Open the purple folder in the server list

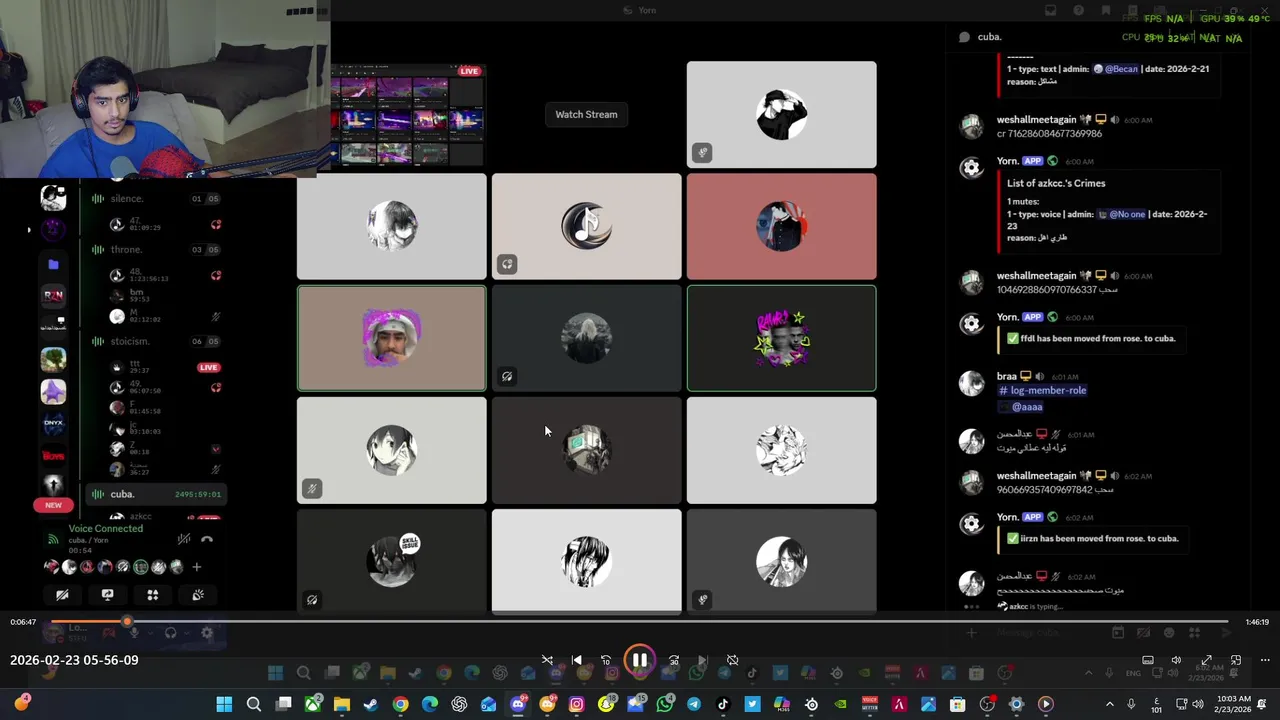click(53, 264)
